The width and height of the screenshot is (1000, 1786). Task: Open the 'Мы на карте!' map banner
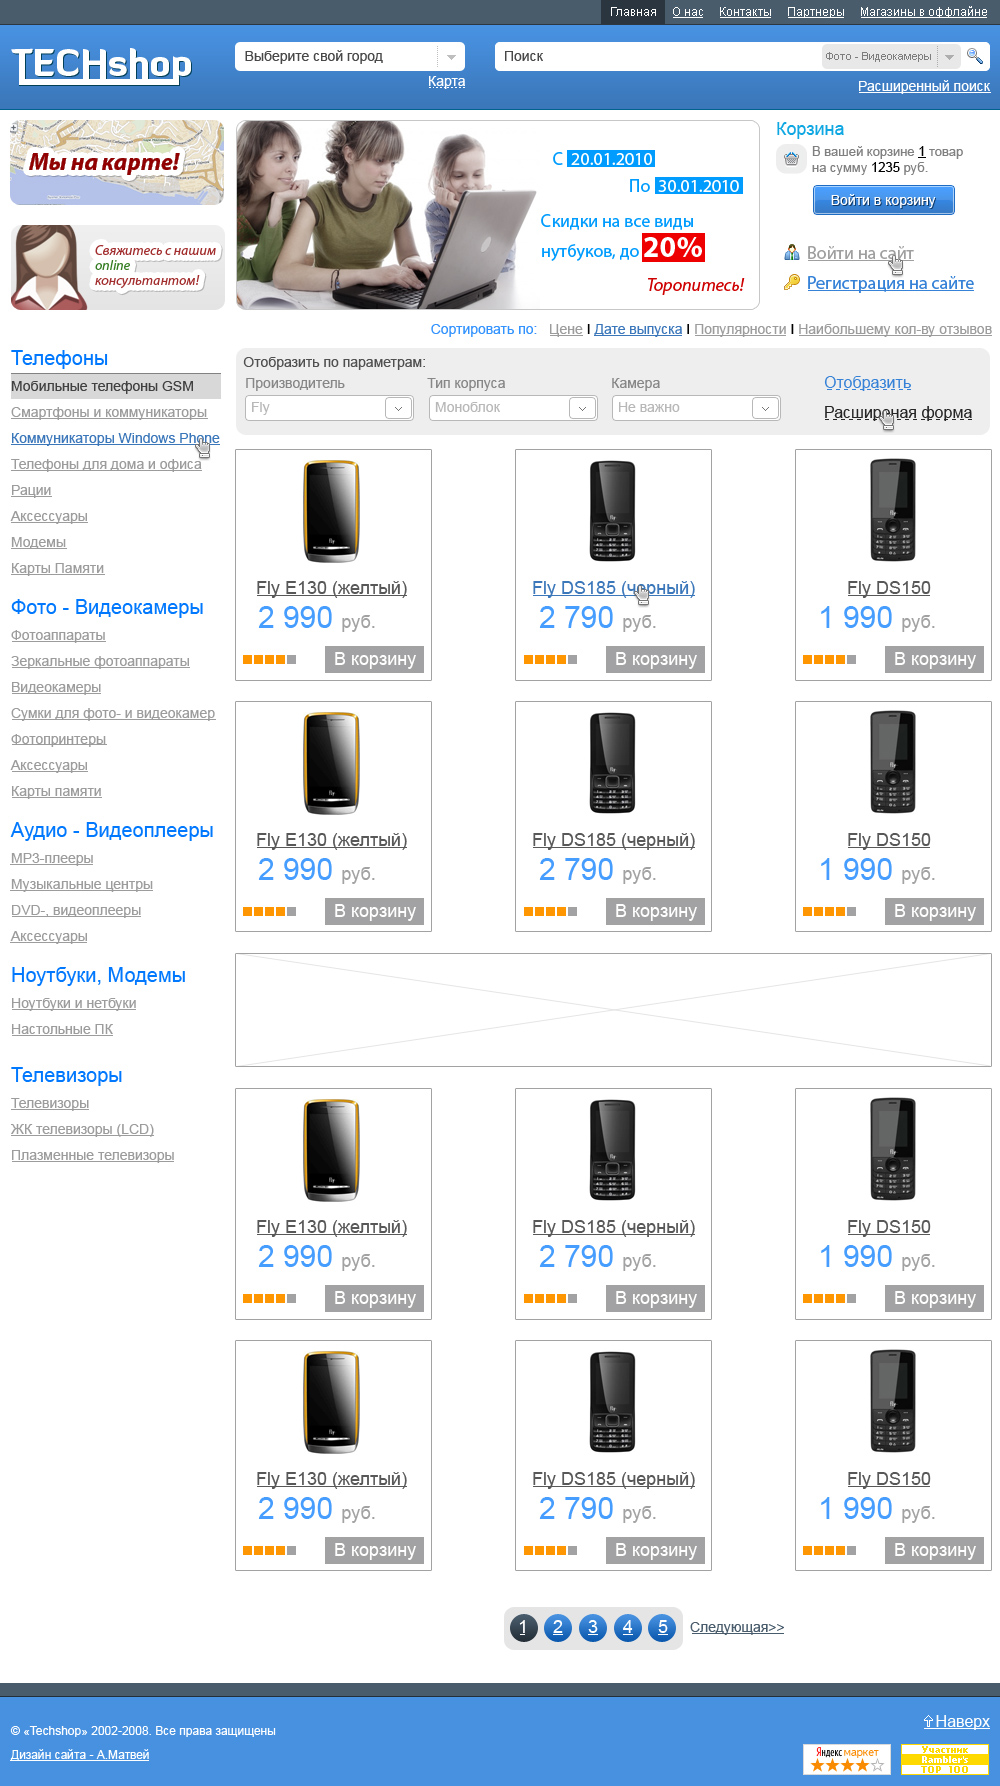click(116, 162)
